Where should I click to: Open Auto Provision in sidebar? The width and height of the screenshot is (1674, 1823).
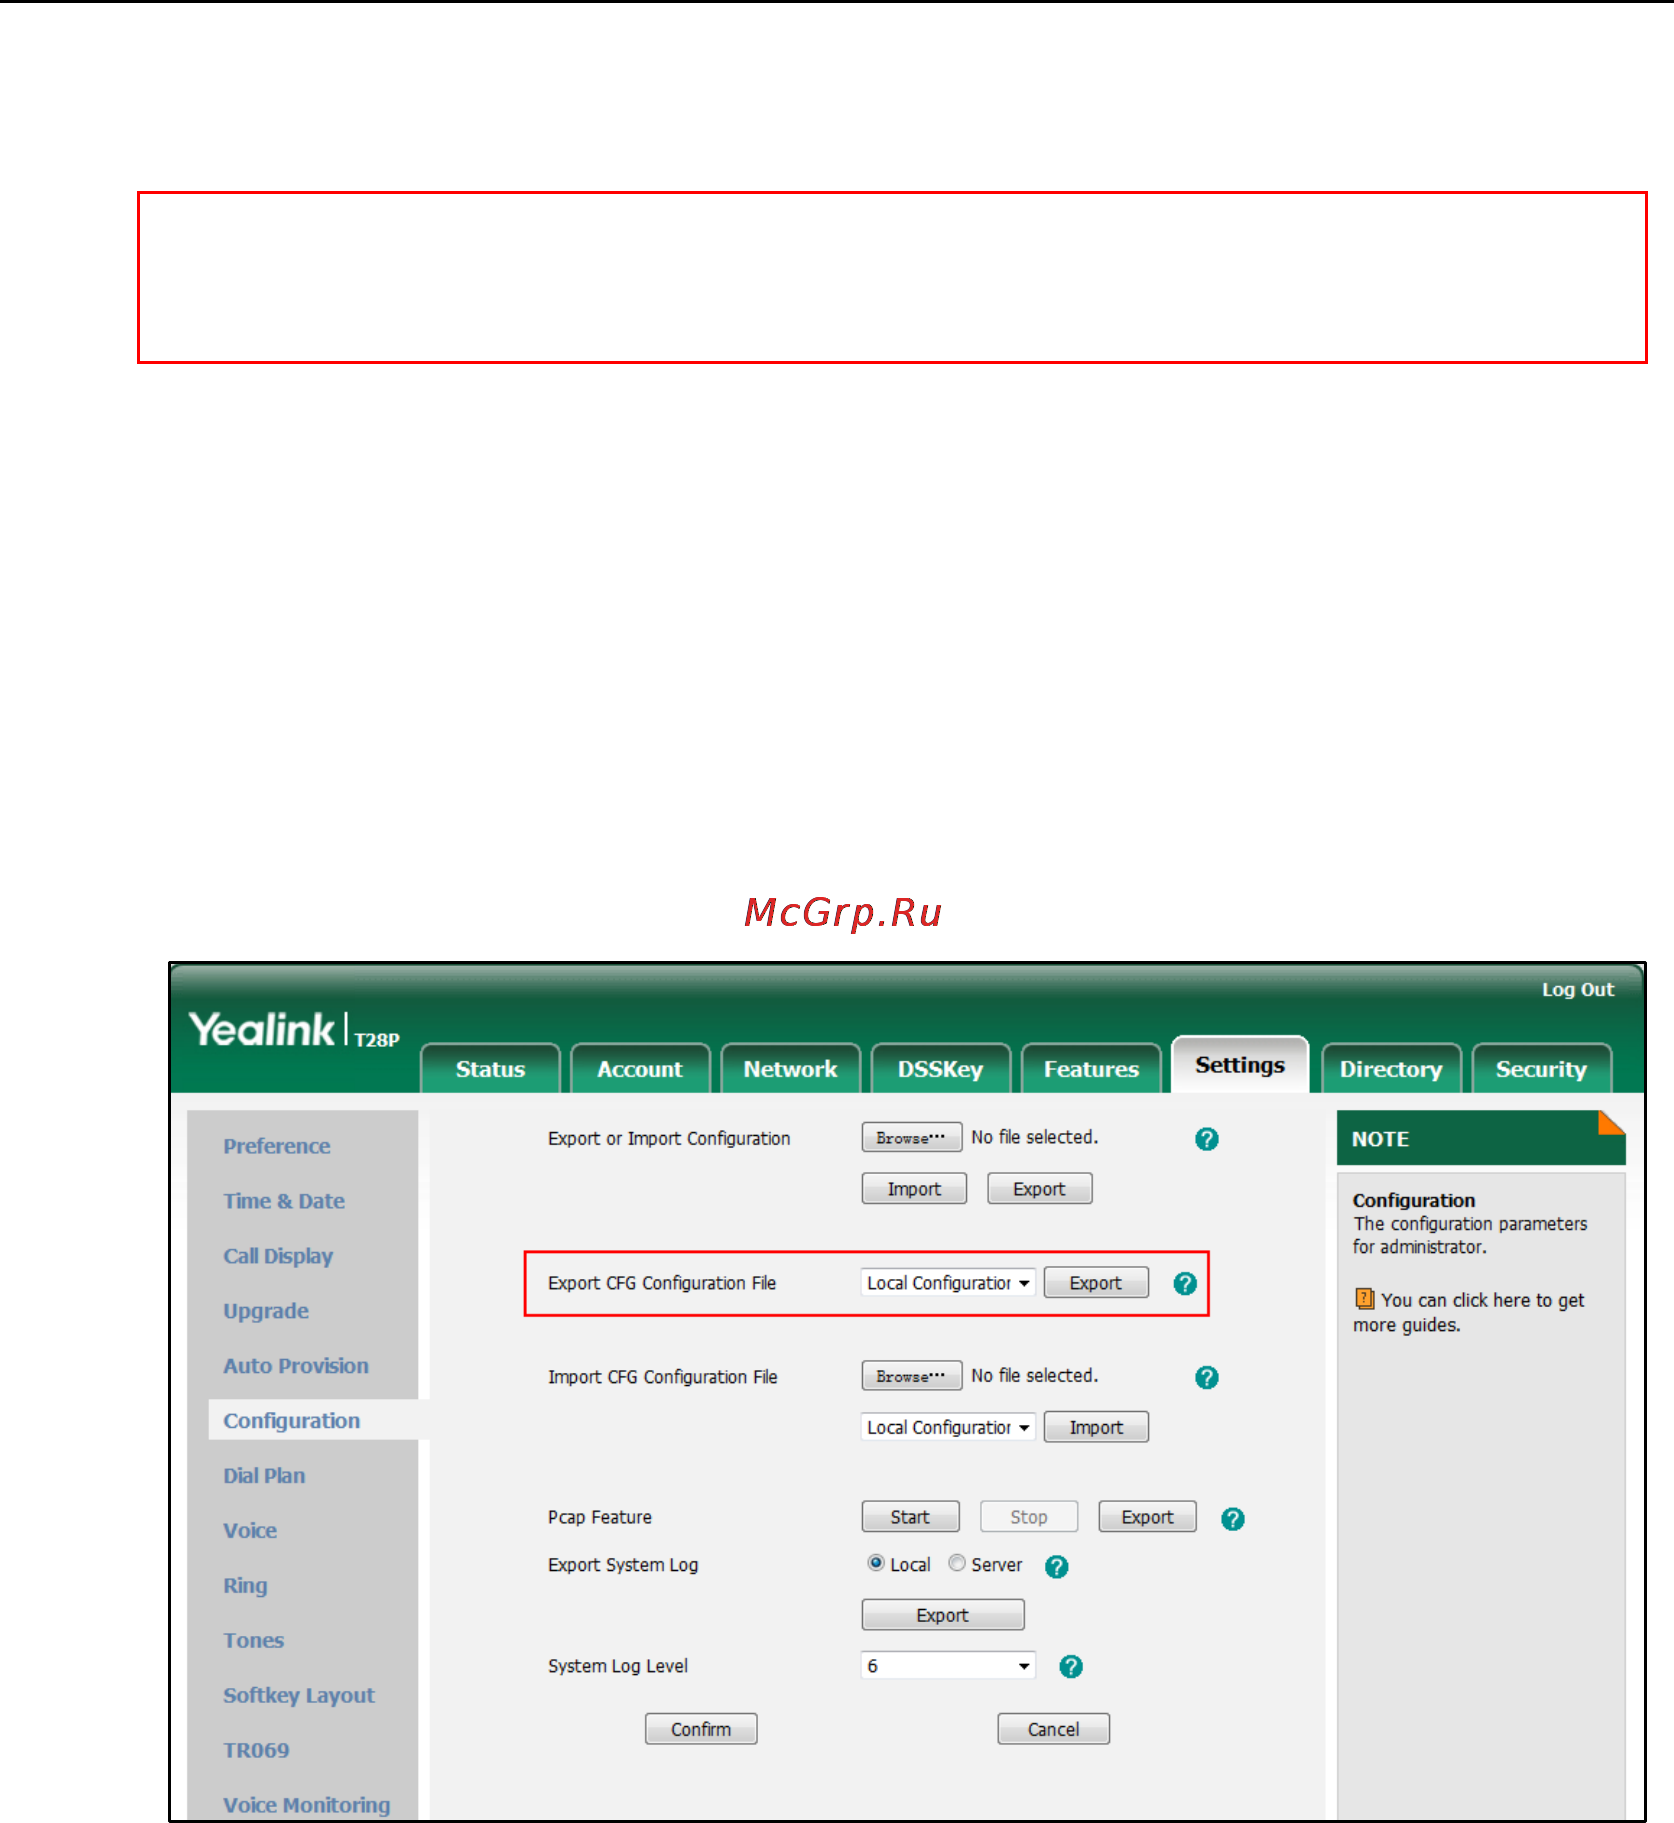tap(296, 1366)
